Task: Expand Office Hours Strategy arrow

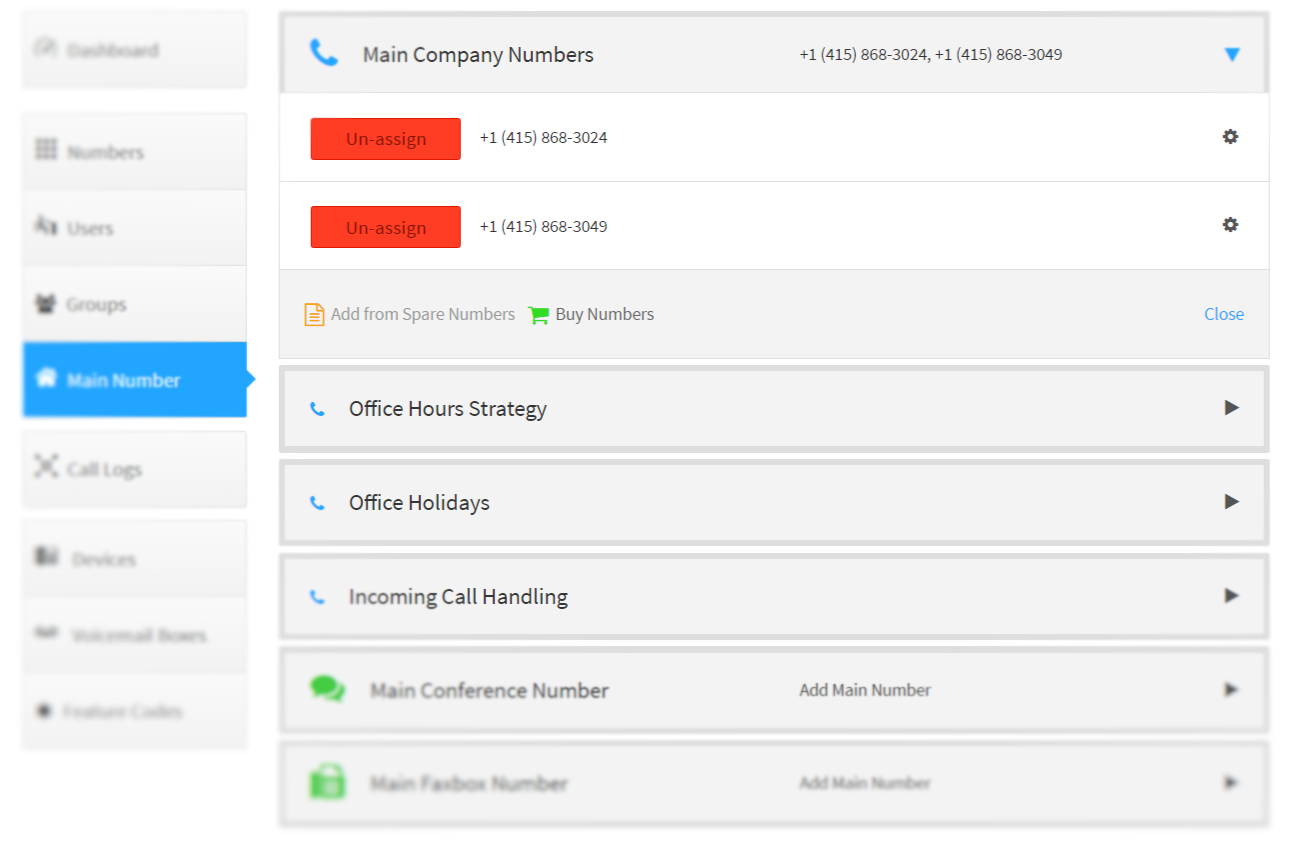Action: pos(1232,408)
